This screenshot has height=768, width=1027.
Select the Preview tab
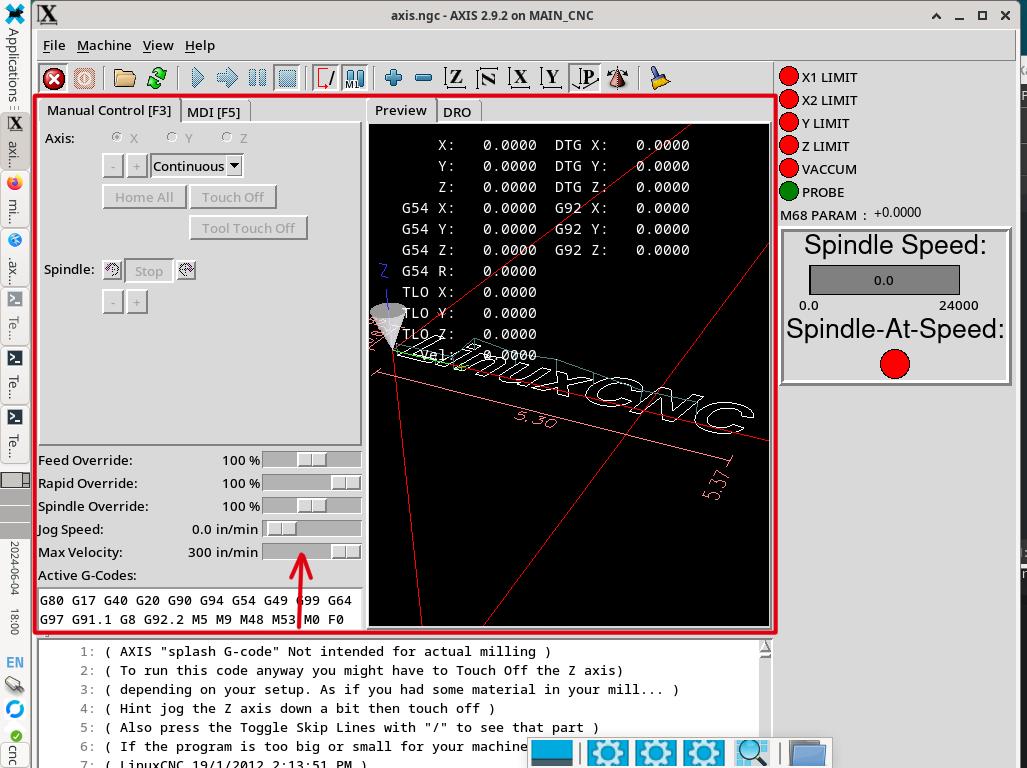(x=401, y=111)
